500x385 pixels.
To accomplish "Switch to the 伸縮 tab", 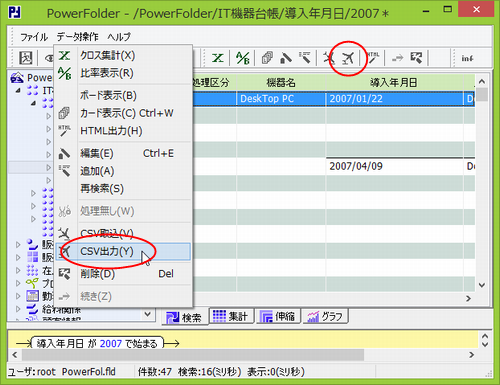I will [x=278, y=316].
